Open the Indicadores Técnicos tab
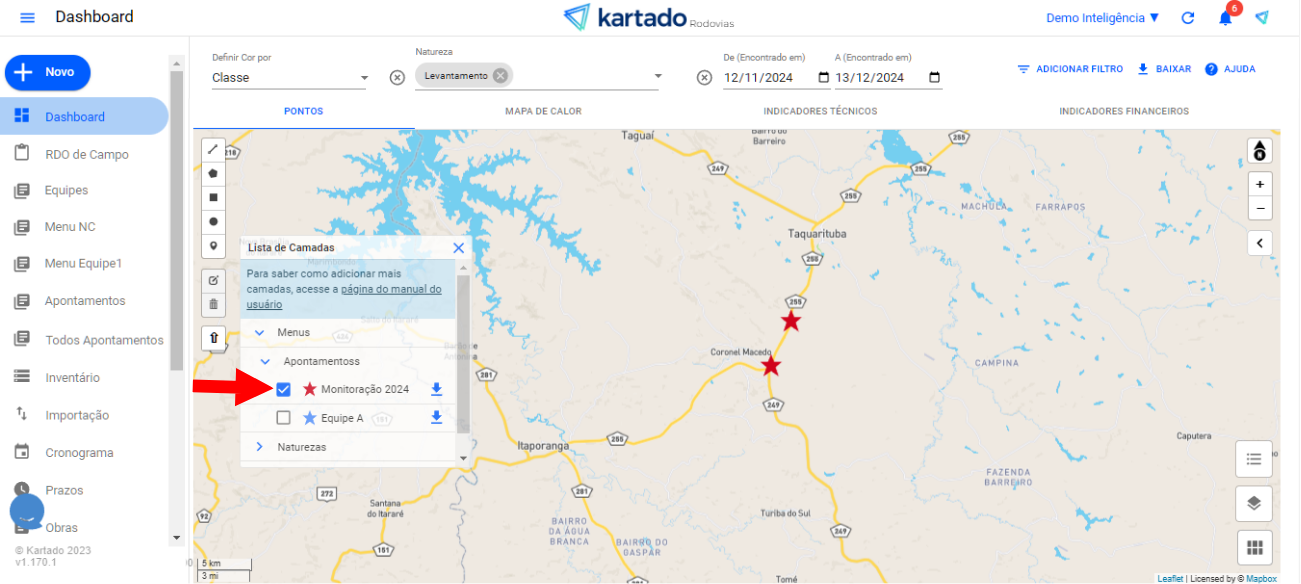This screenshot has width=1301, height=584. coord(820,111)
